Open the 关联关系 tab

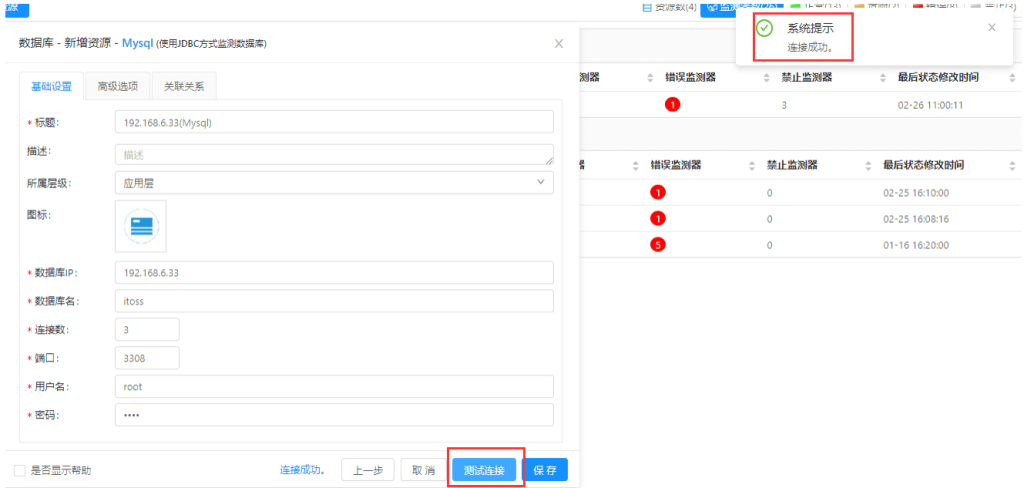click(183, 86)
